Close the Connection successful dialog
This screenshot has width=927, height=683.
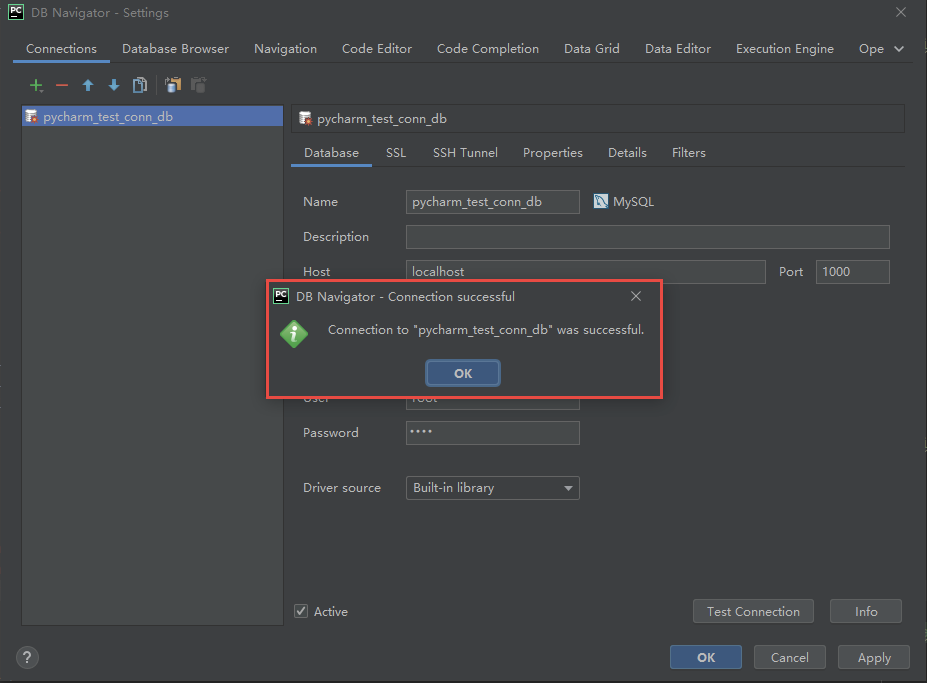pos(636,296)
